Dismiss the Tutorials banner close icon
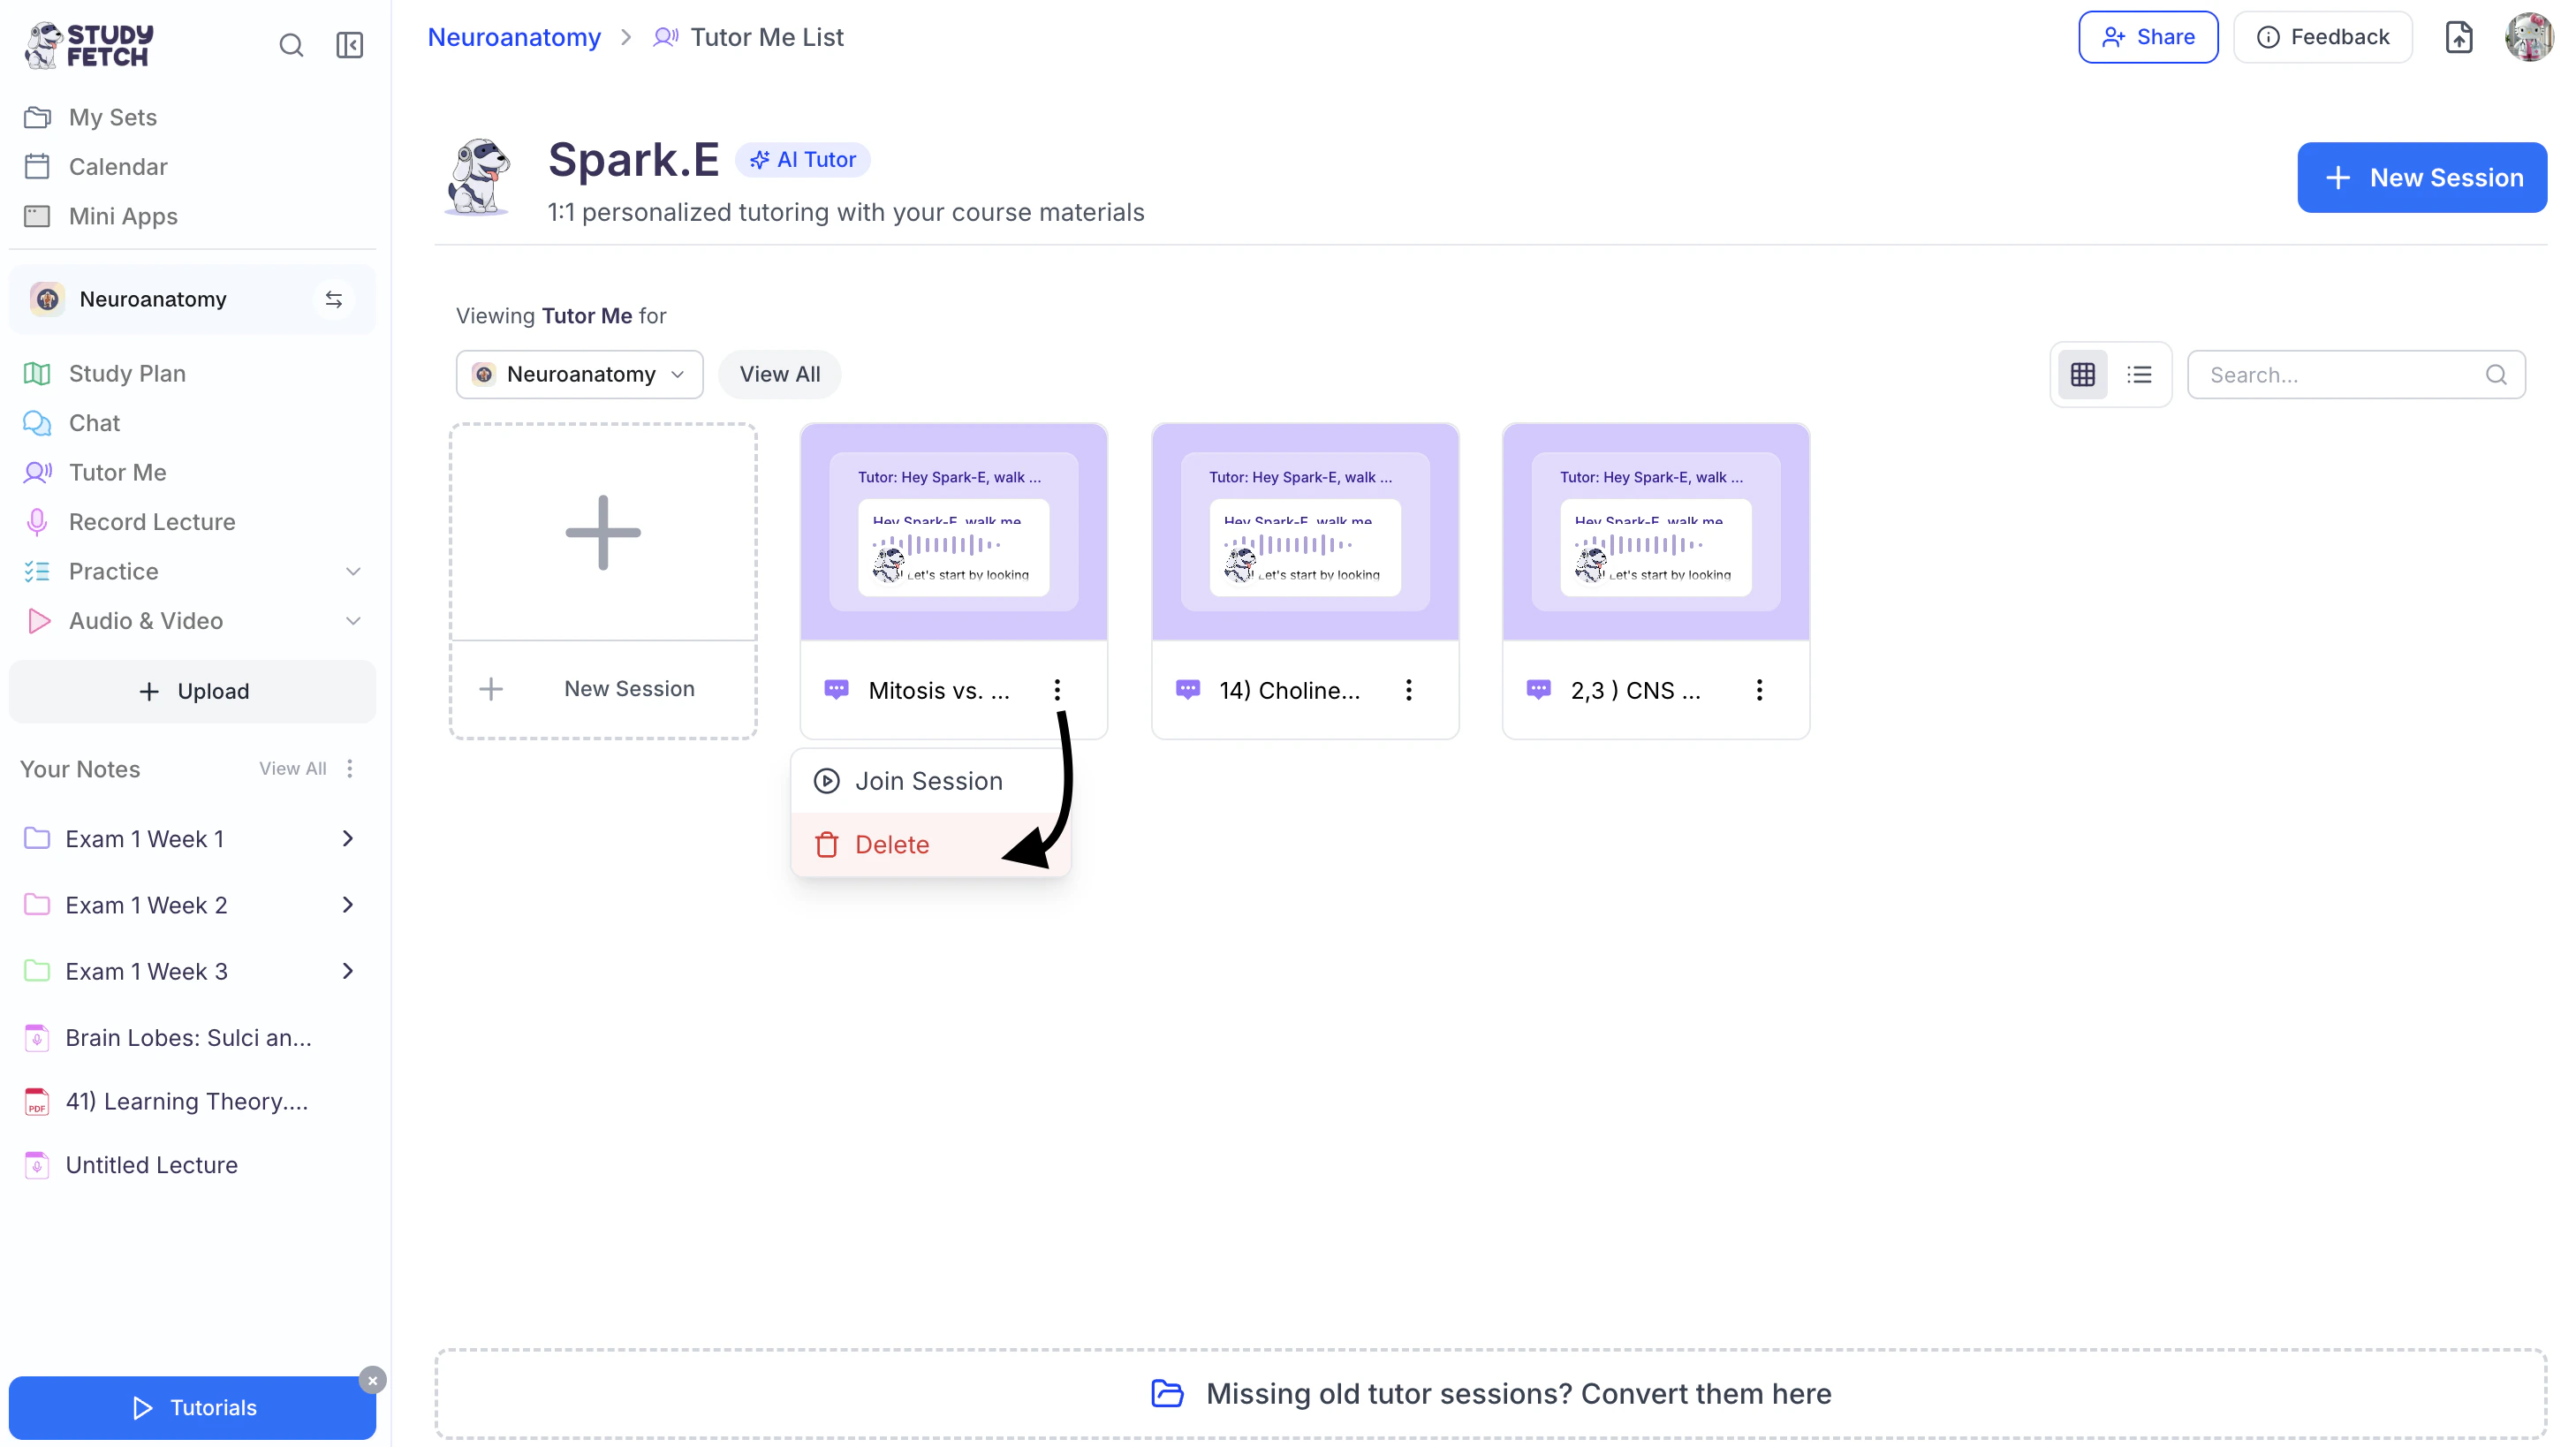The height and width of the screenshot is (1447, 2576). [372, 1380]
